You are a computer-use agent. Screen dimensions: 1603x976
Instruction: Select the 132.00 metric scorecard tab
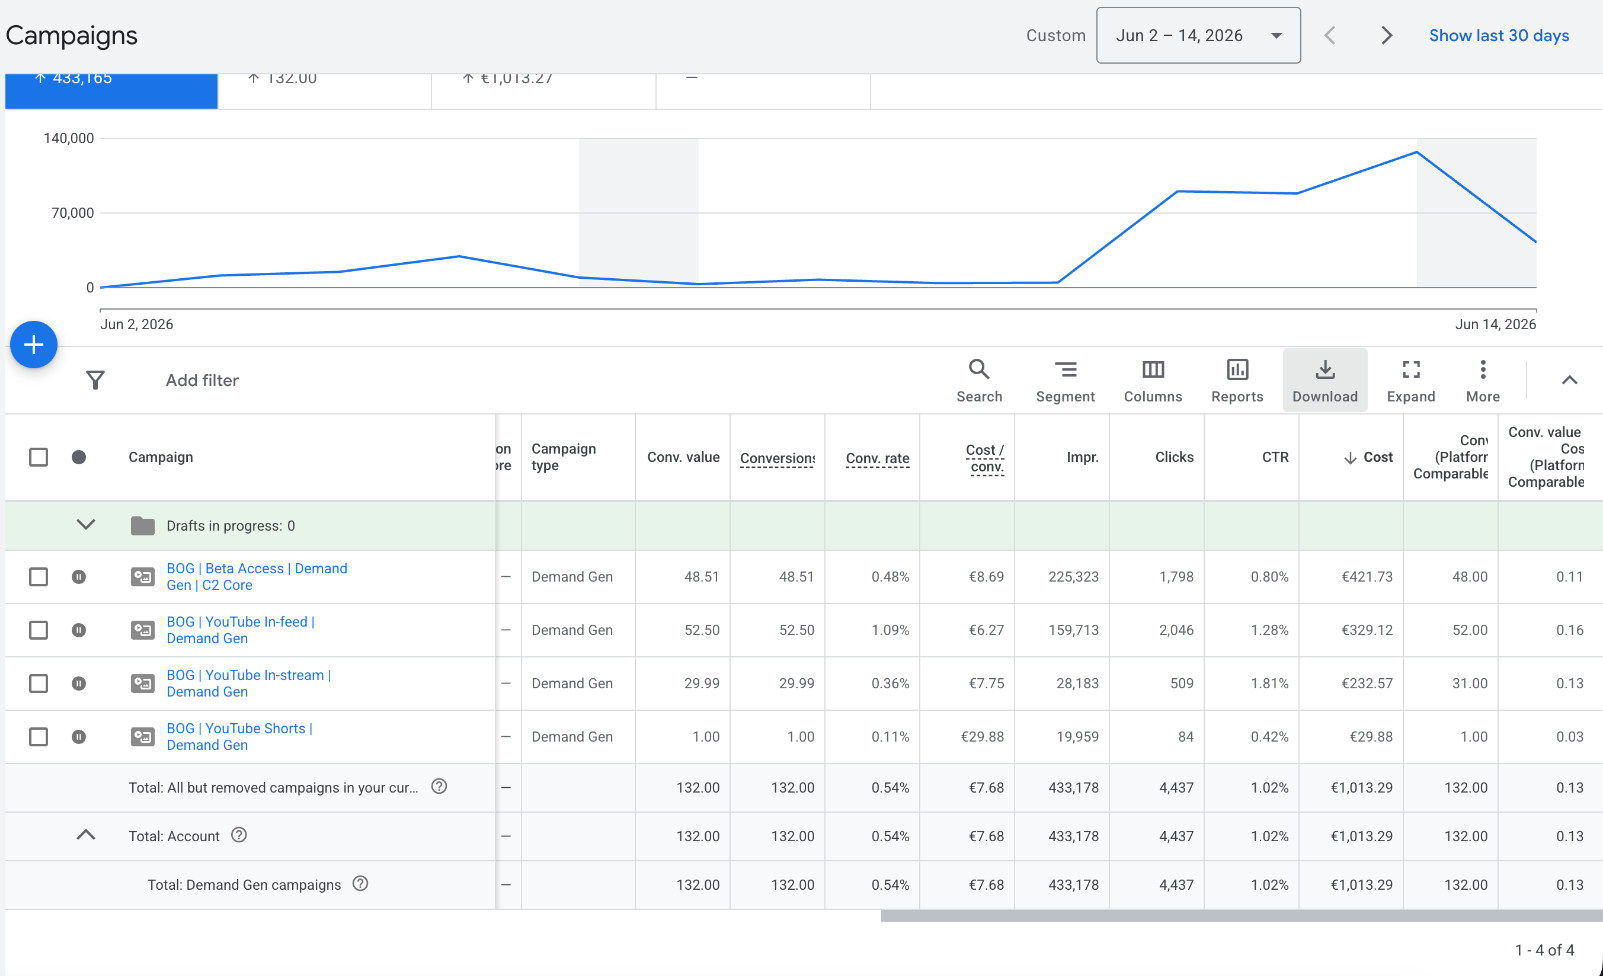tap(325, 90)
